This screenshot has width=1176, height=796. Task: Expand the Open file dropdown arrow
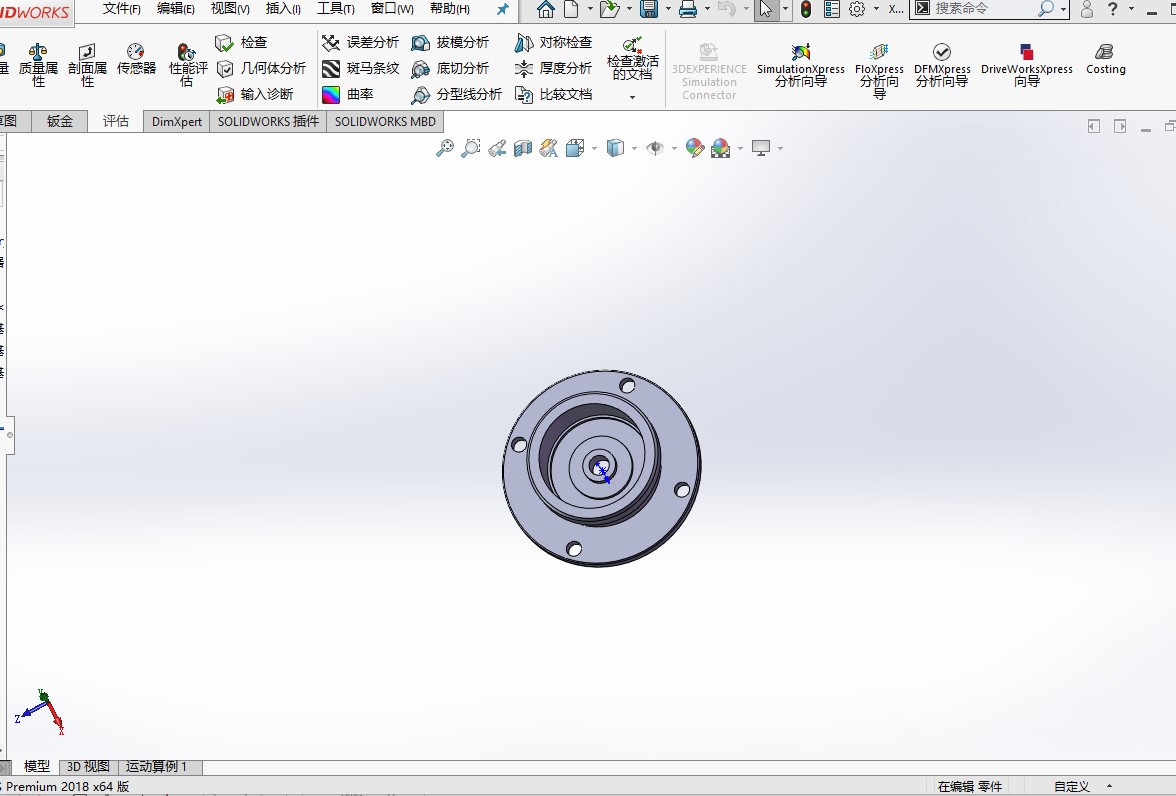point(628,9)
